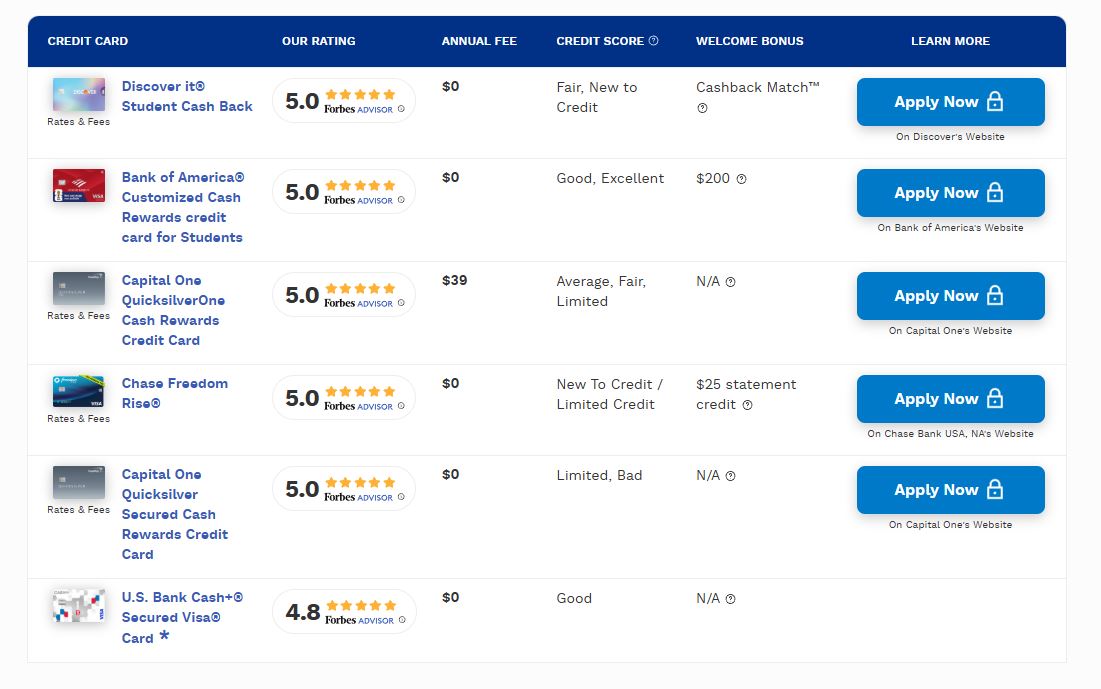Open Capital One QuicksilverOne Cash Rewards link
The width and height of the screenshot is (1101, 689).
(x=173, y=310)
